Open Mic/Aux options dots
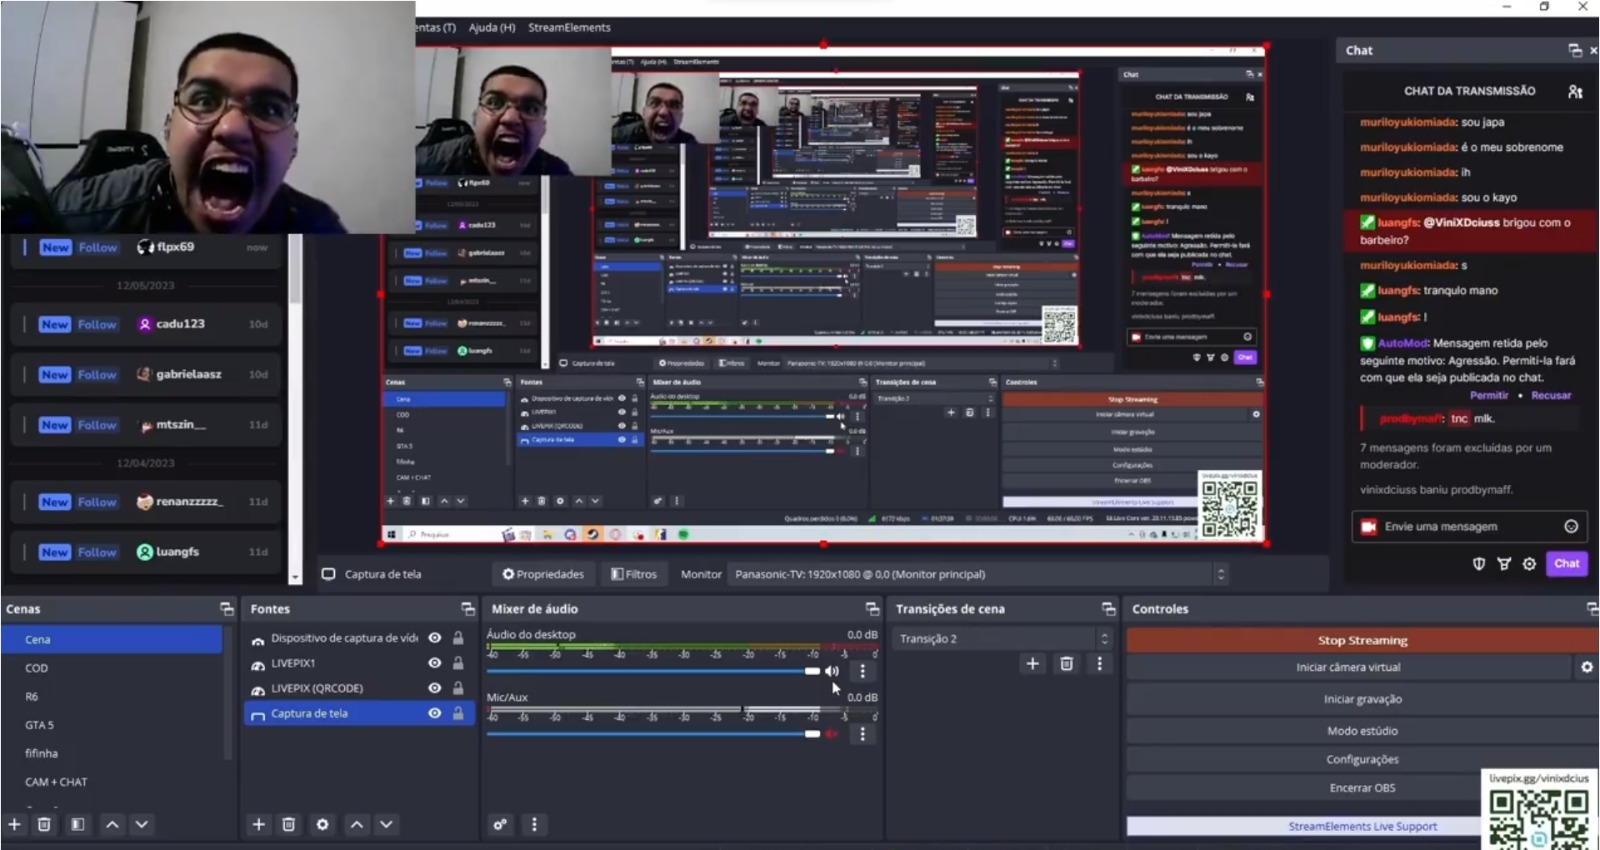 coord(863,734)
